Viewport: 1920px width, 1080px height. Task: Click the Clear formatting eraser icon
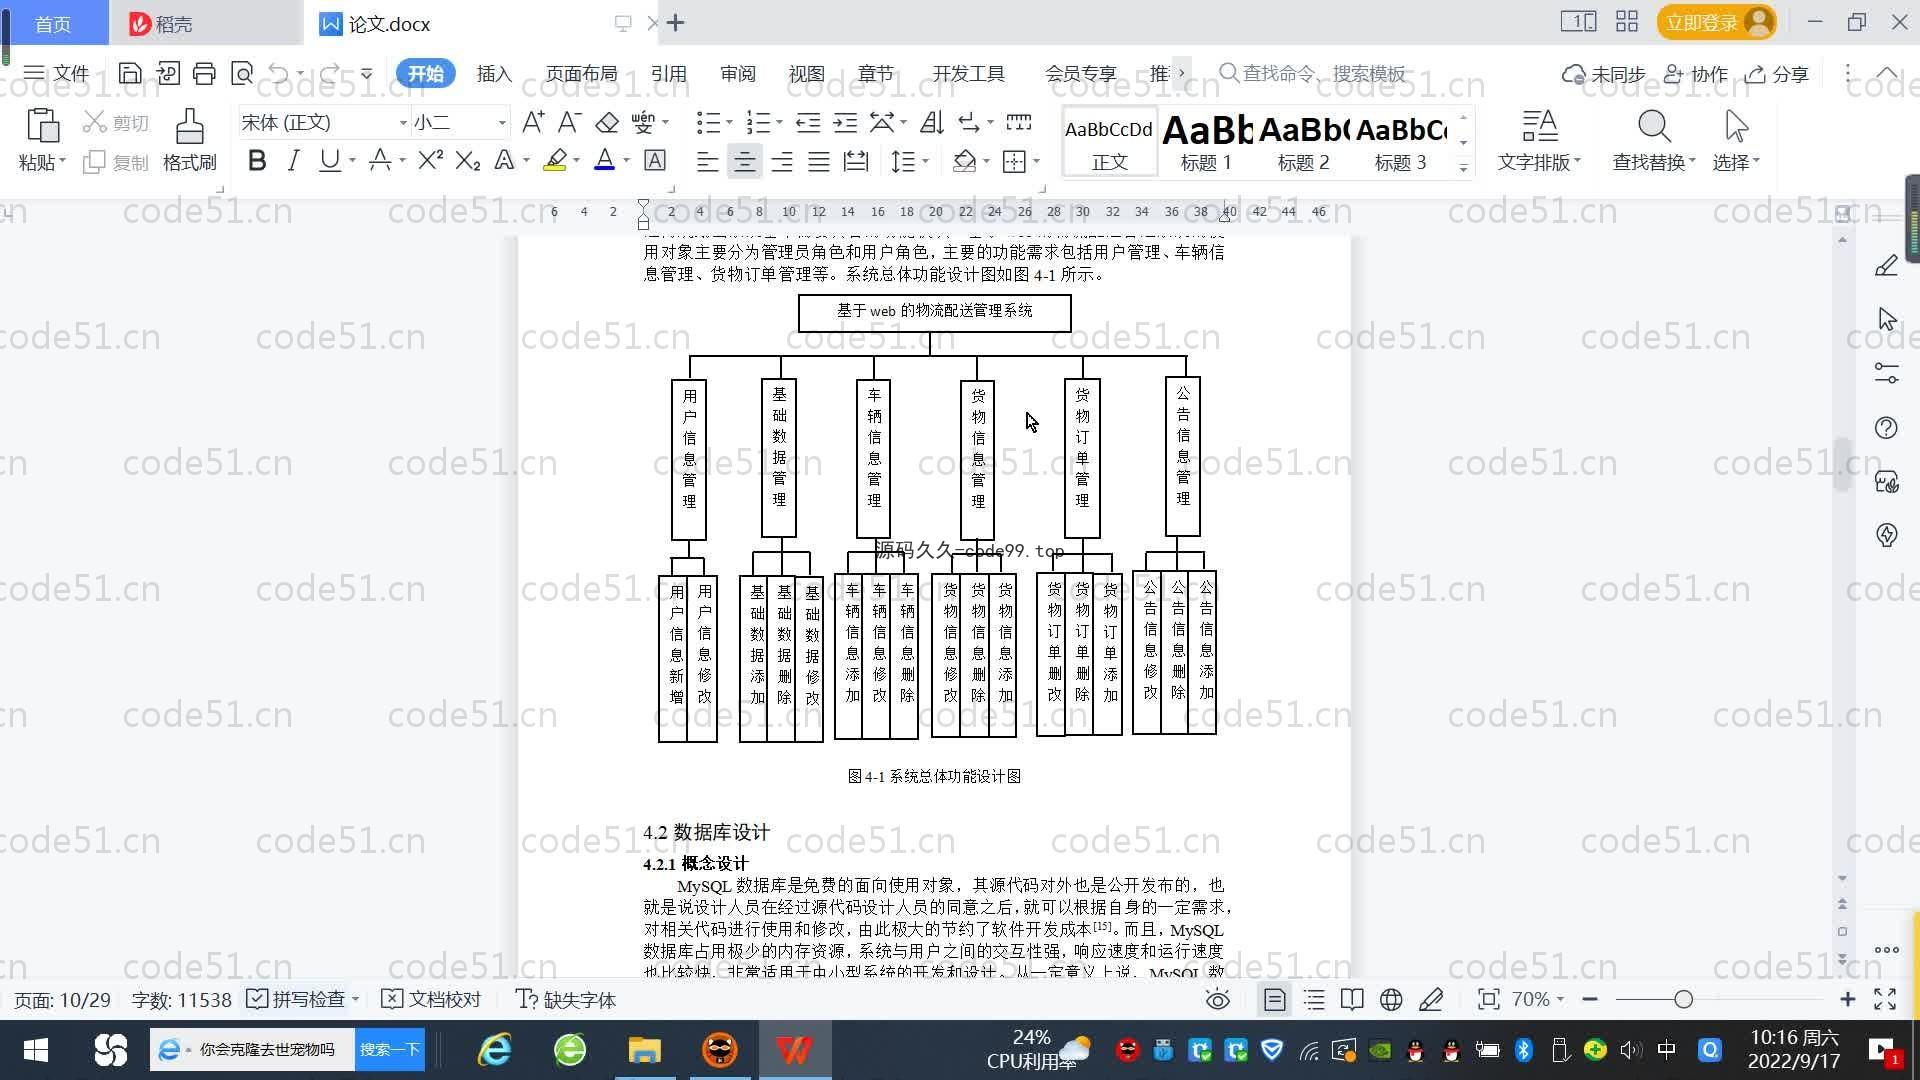pos(607,122)
